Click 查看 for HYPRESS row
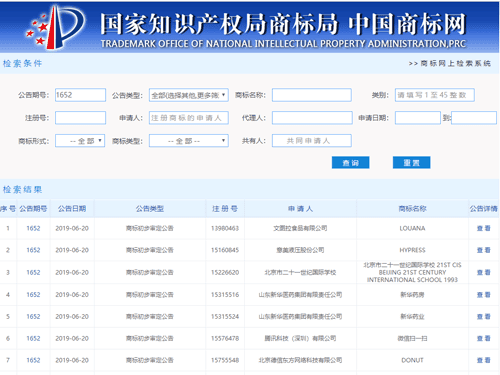 click(483, 250)
